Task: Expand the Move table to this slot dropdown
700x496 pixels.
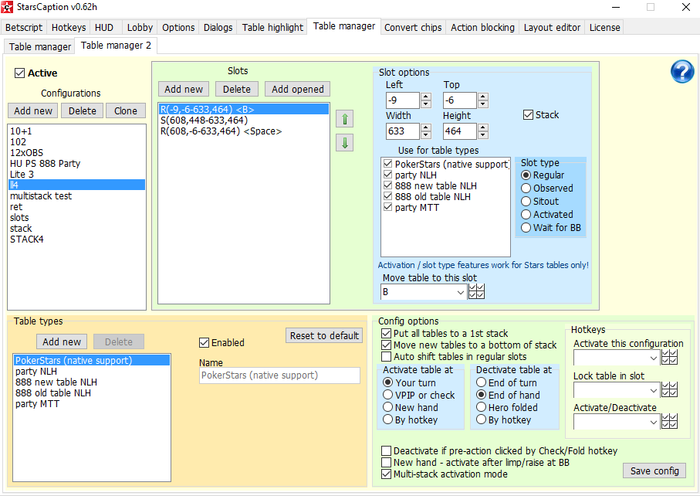Action: (x=459, y=292)
